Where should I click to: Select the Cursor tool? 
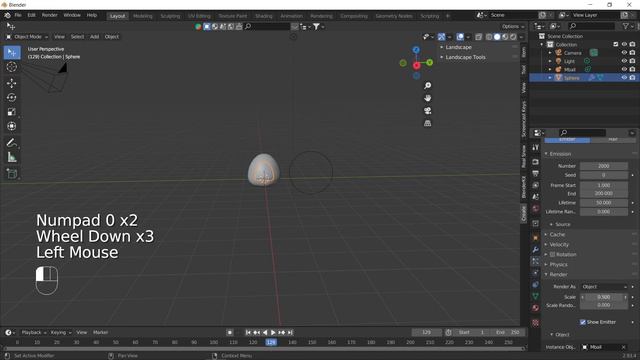coord(12,67)
